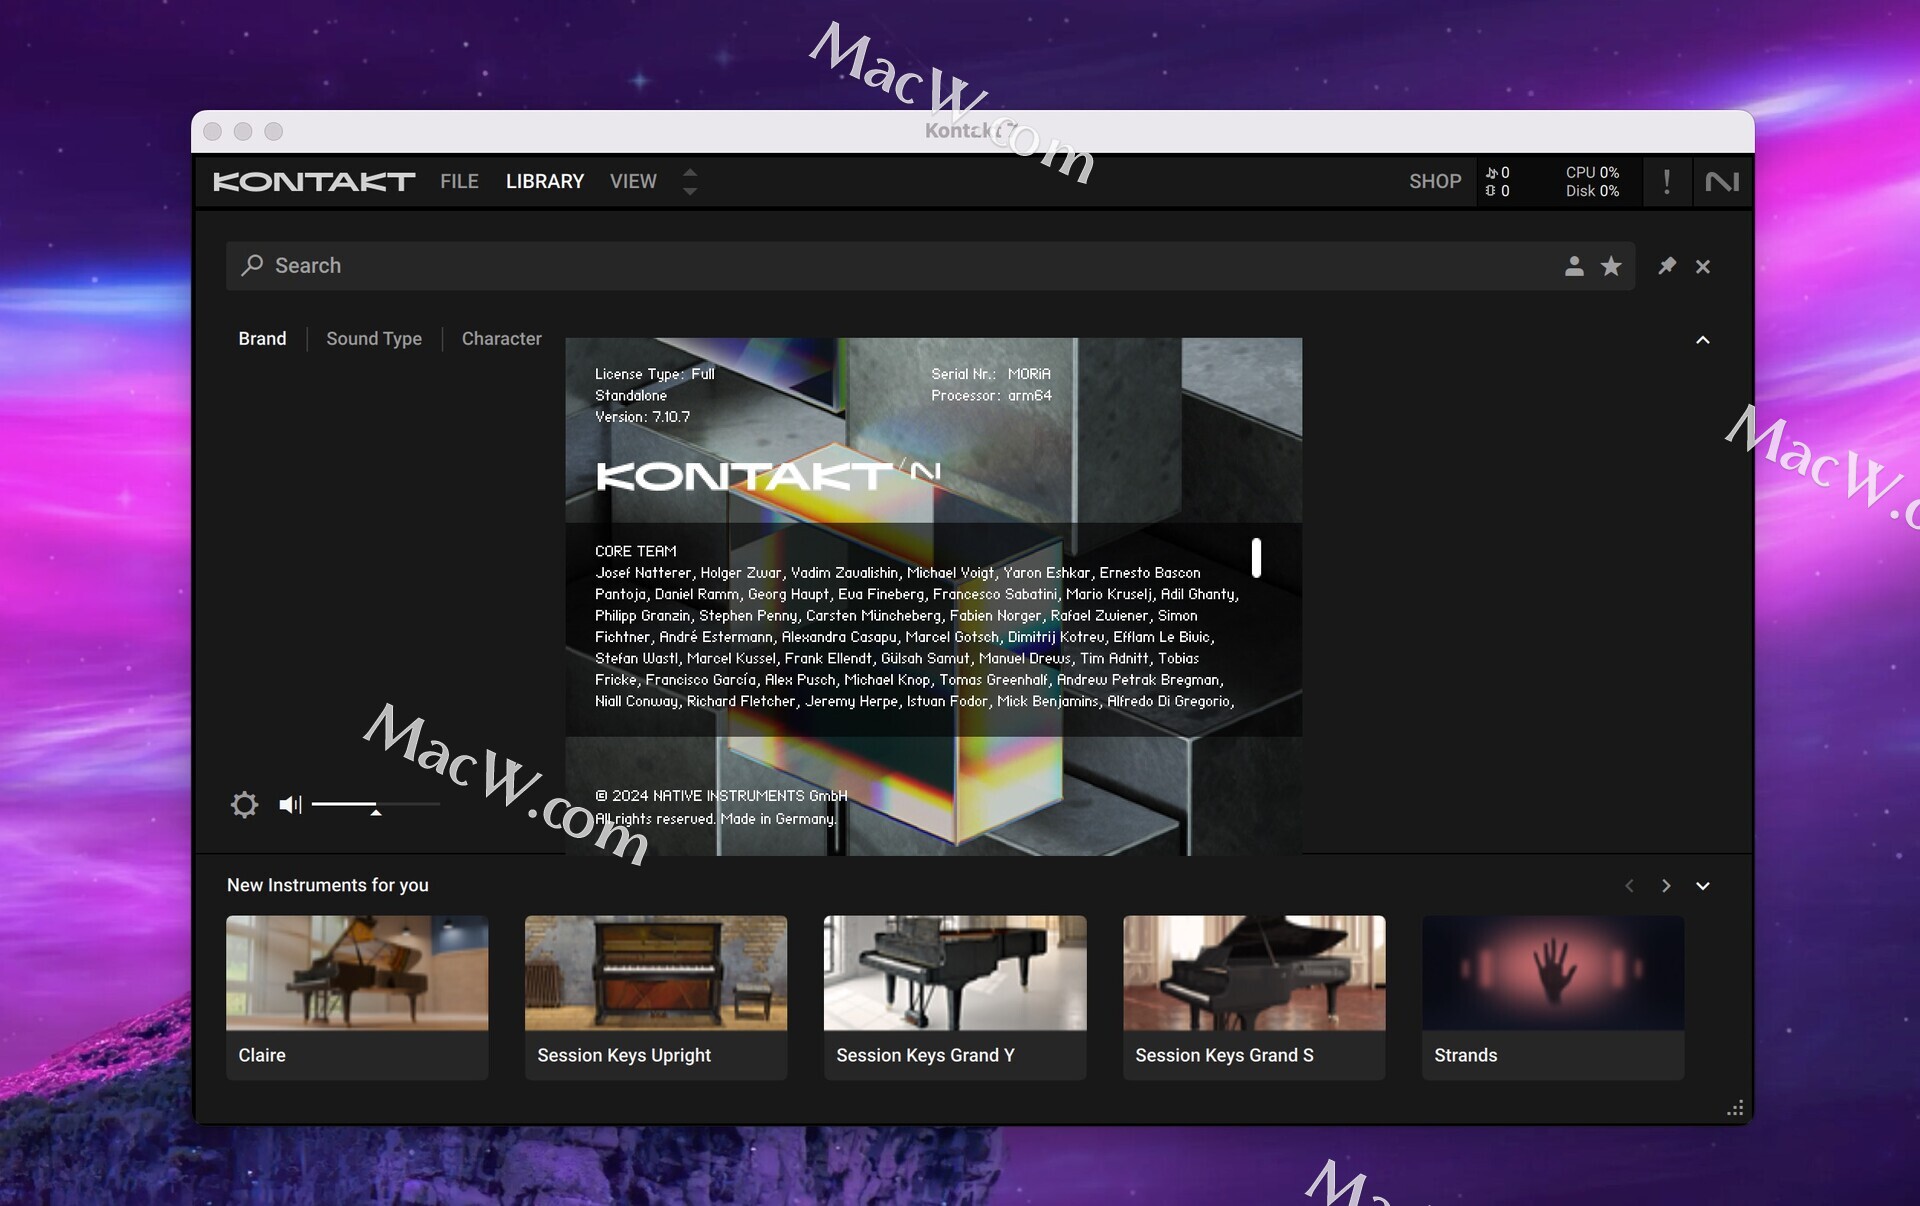1920x1206 pixels.
Task: Click the SHOP link in header
Action: pyautogui.click(x=1435, y=181)
